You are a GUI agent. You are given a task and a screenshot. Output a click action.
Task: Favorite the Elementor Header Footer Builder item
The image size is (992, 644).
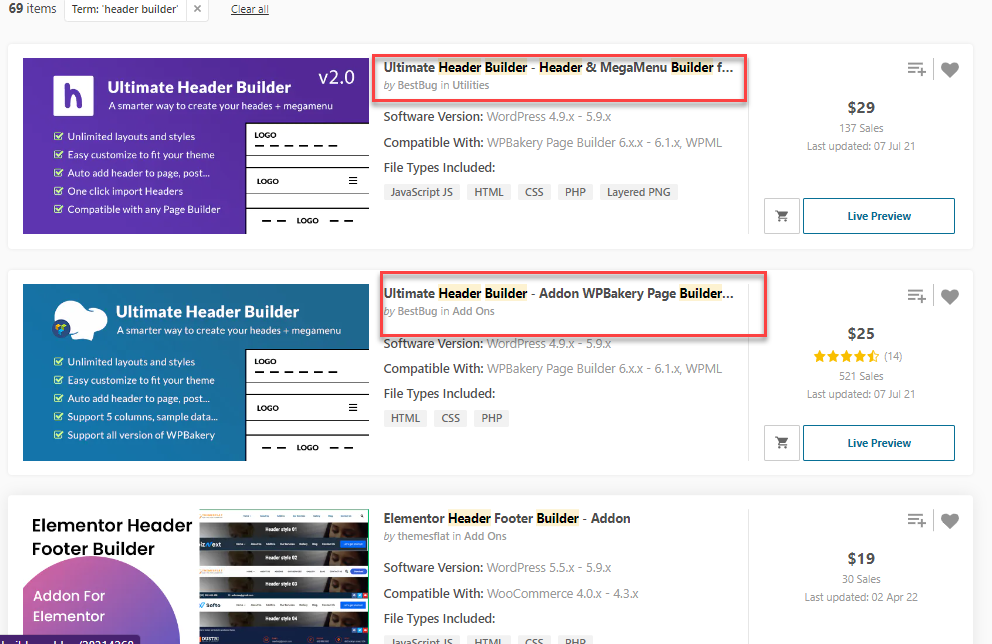[x=950, y=520]
